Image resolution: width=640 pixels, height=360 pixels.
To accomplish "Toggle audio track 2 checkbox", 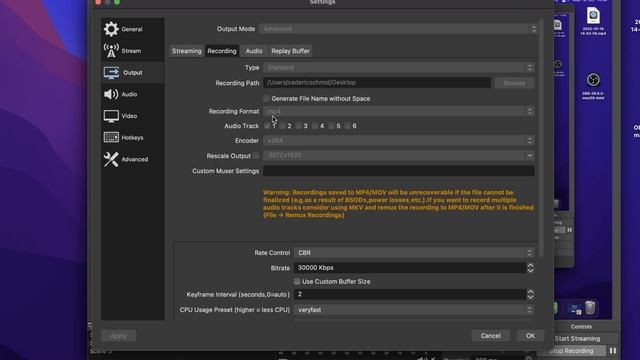I will point(282,126).
